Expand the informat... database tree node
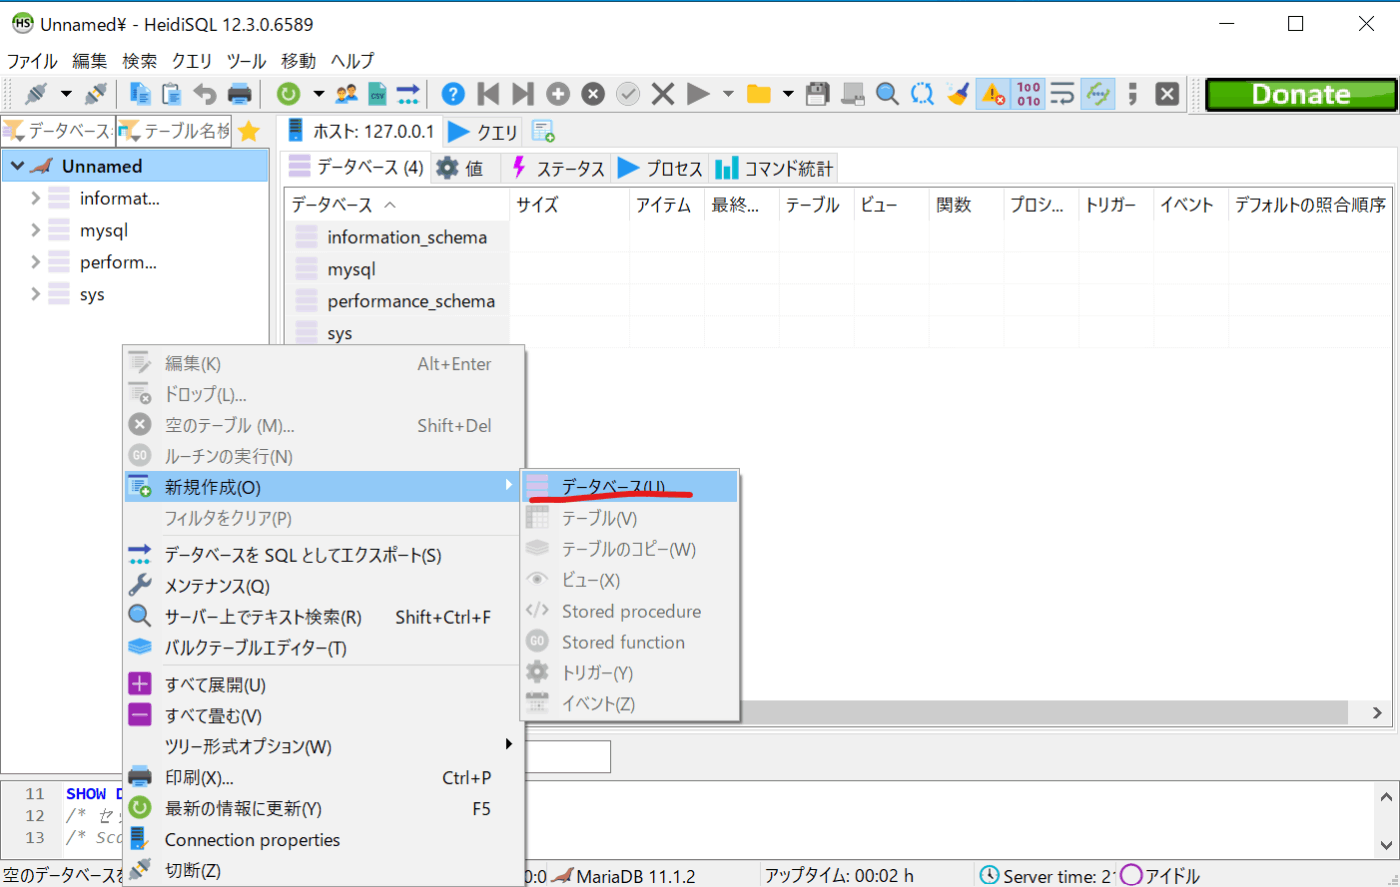 (x=36, y=198)
